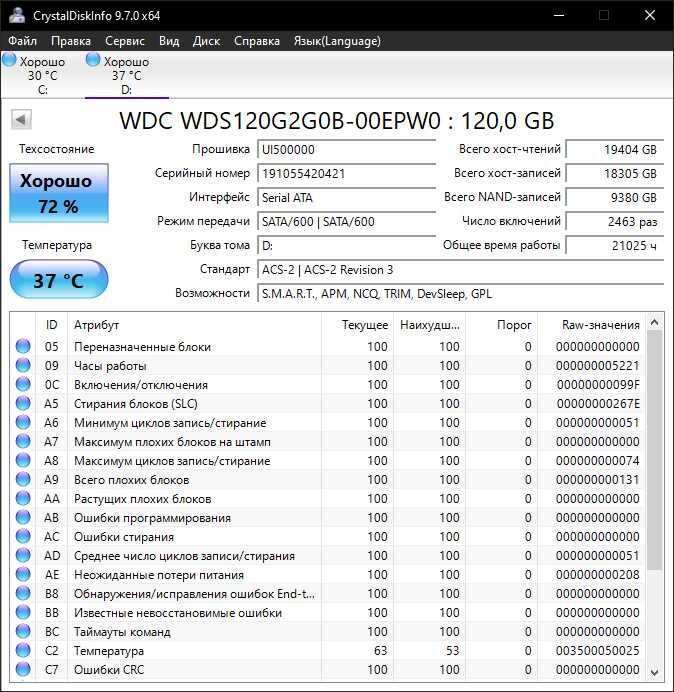Screen dimensions: 674x692
Task: Click the scroll down arrow in attribute list
Action: click(x=655, y=673)
